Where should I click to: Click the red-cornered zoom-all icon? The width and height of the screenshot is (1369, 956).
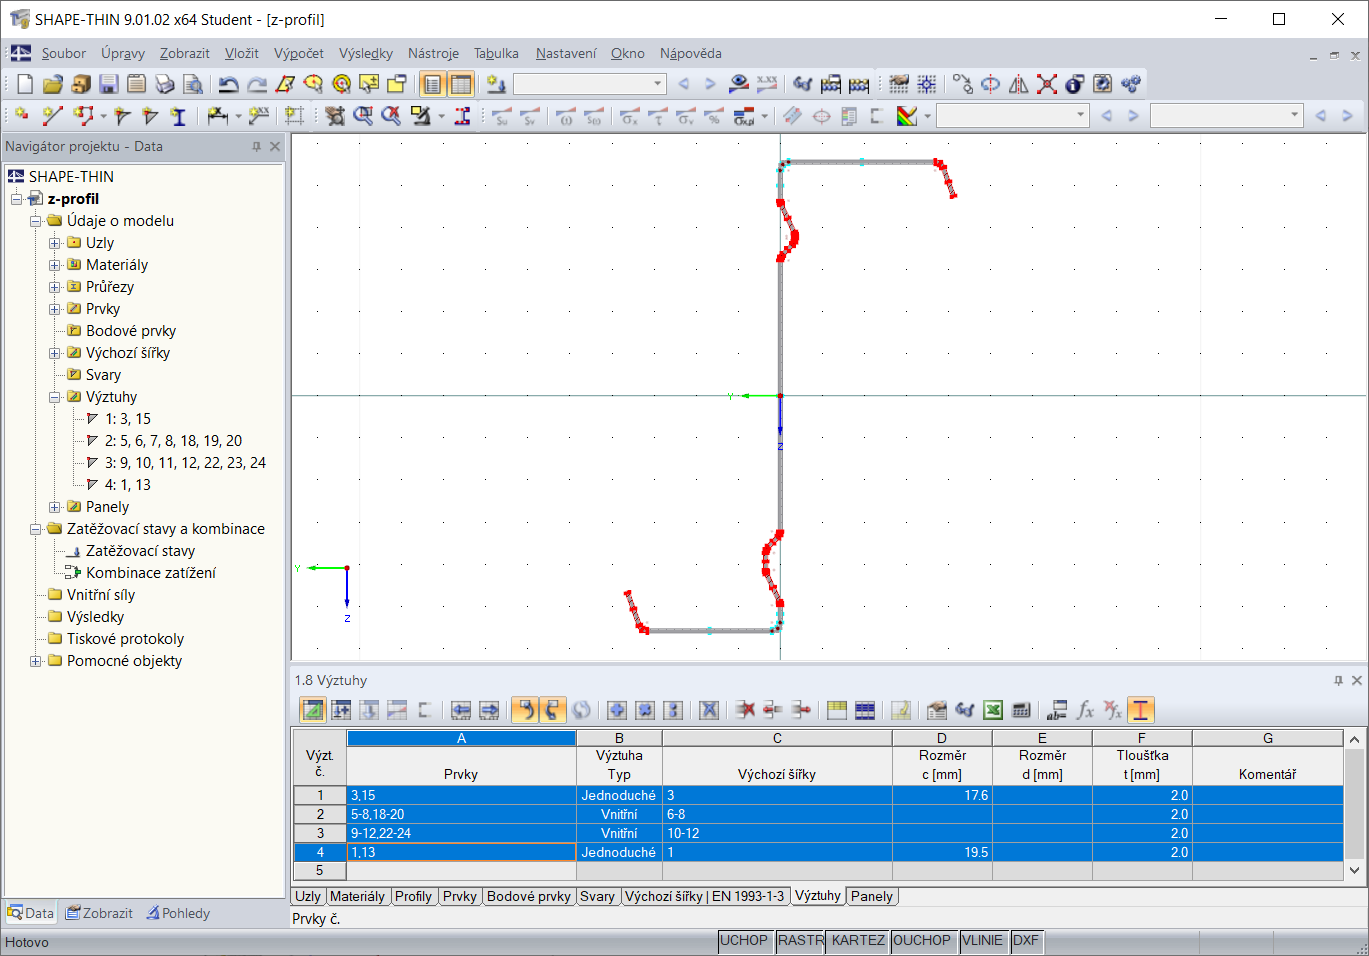coord(1046,84)
